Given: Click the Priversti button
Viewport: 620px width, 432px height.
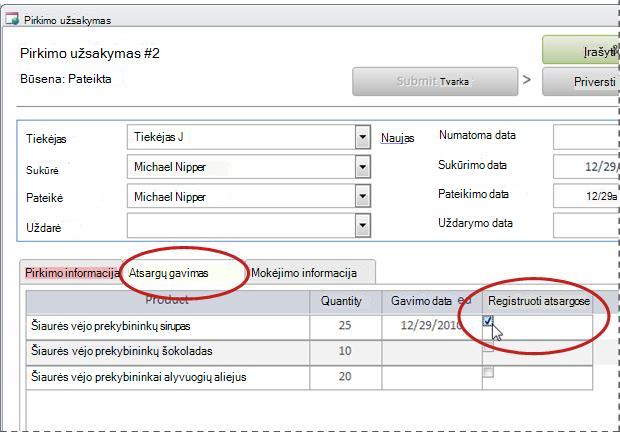Looking at the screenshot, I should (581, 81).
